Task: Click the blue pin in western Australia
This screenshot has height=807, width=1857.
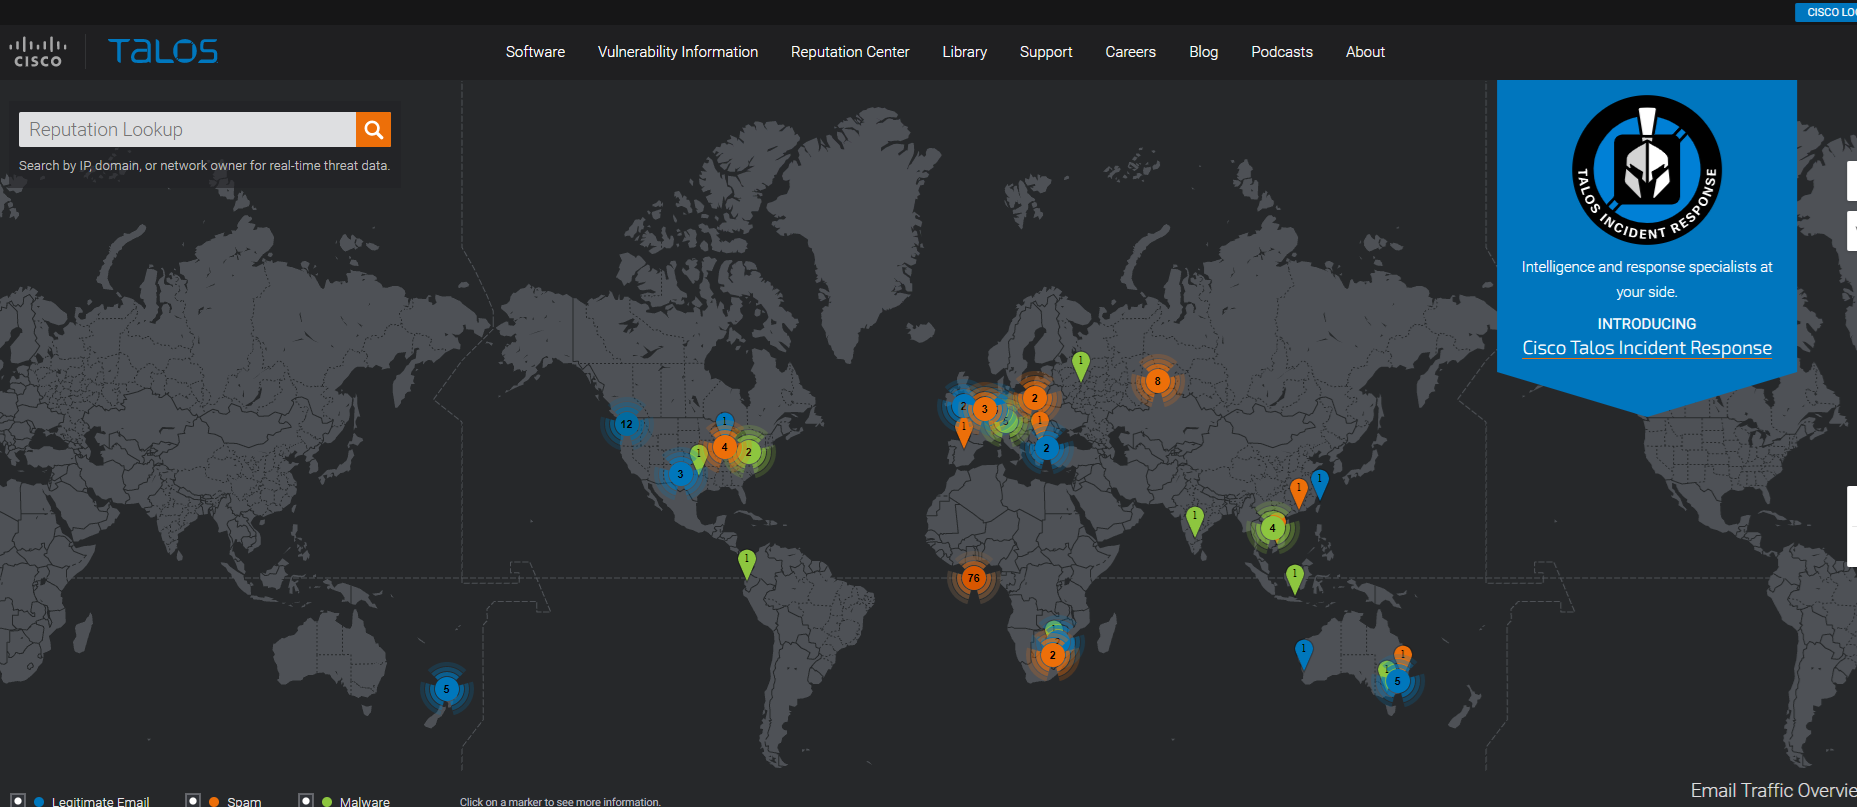Action: coord(1303,654)
